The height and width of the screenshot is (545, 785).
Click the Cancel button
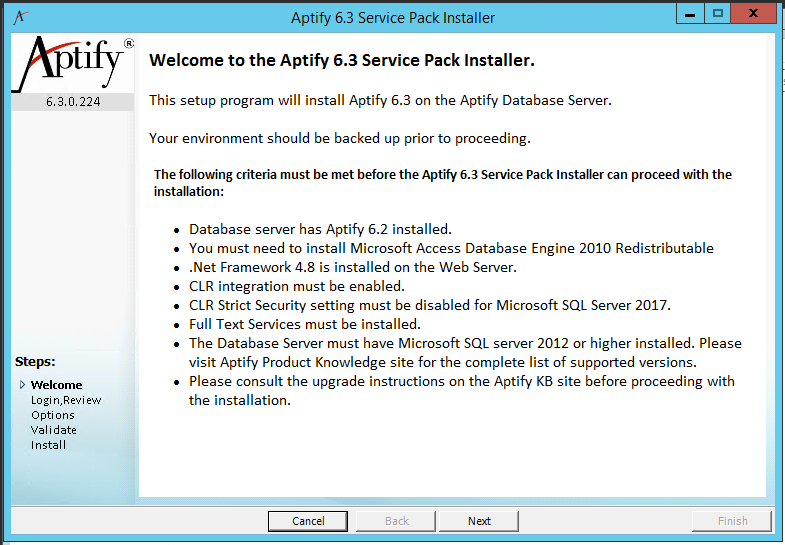(x=308, y=521)
